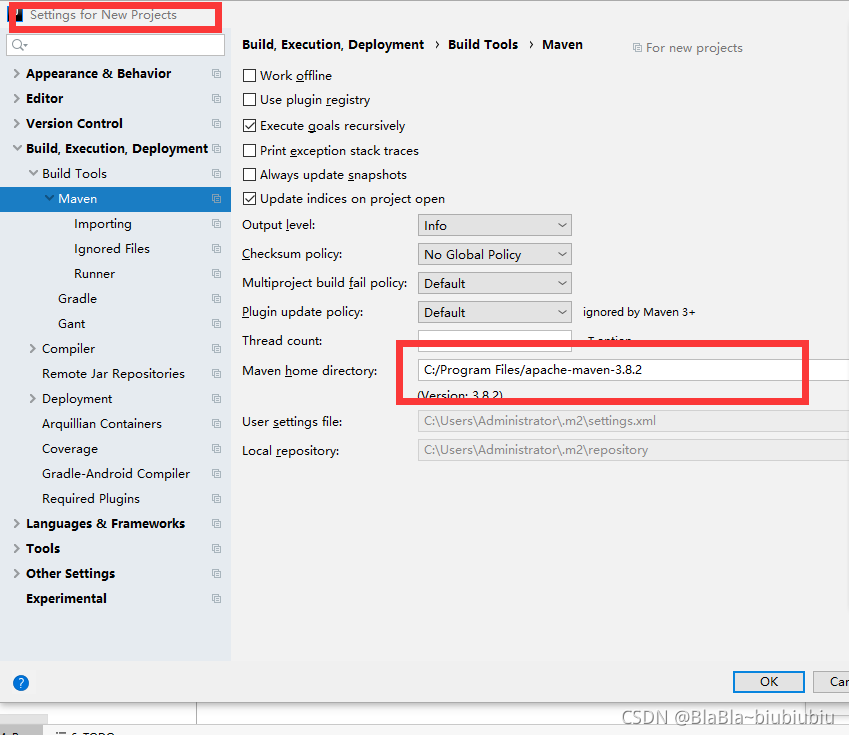Screen dimensions: 849x735
Task: Click Build Tools in breadcrumb
Action: [483, 44]
